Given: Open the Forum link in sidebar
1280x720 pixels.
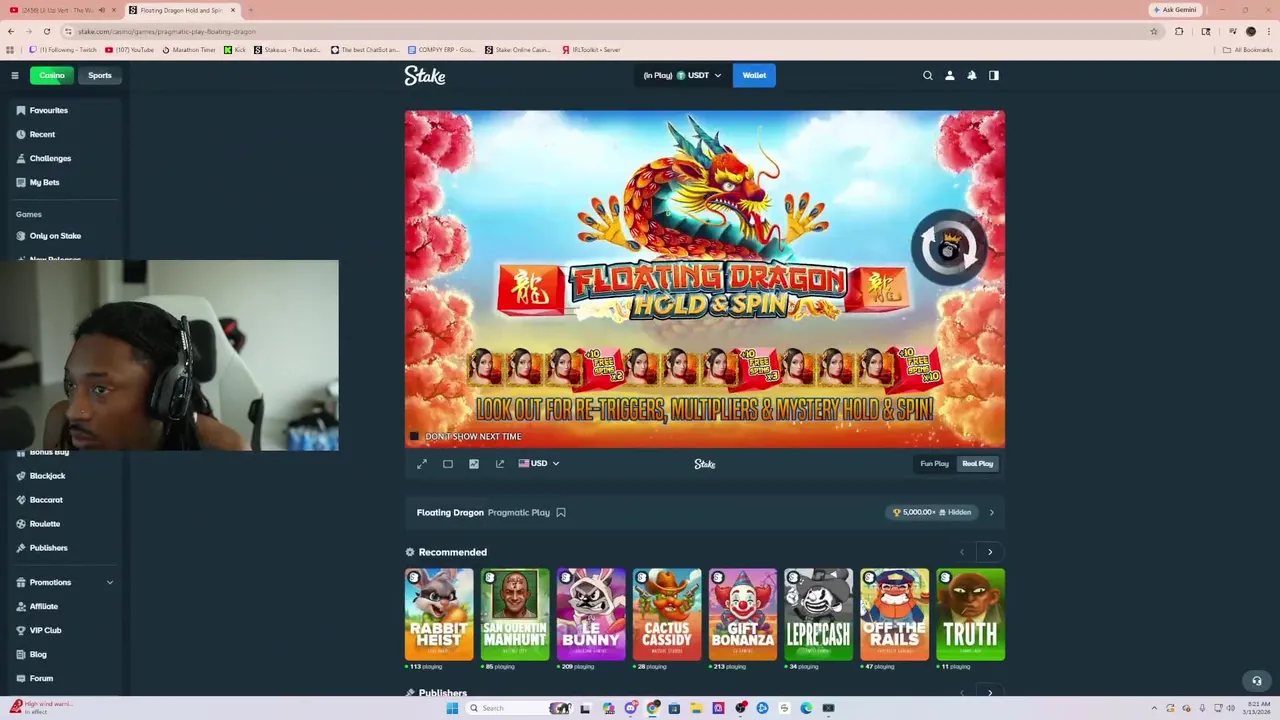Looking at the screenshot, I should (41, 678).
